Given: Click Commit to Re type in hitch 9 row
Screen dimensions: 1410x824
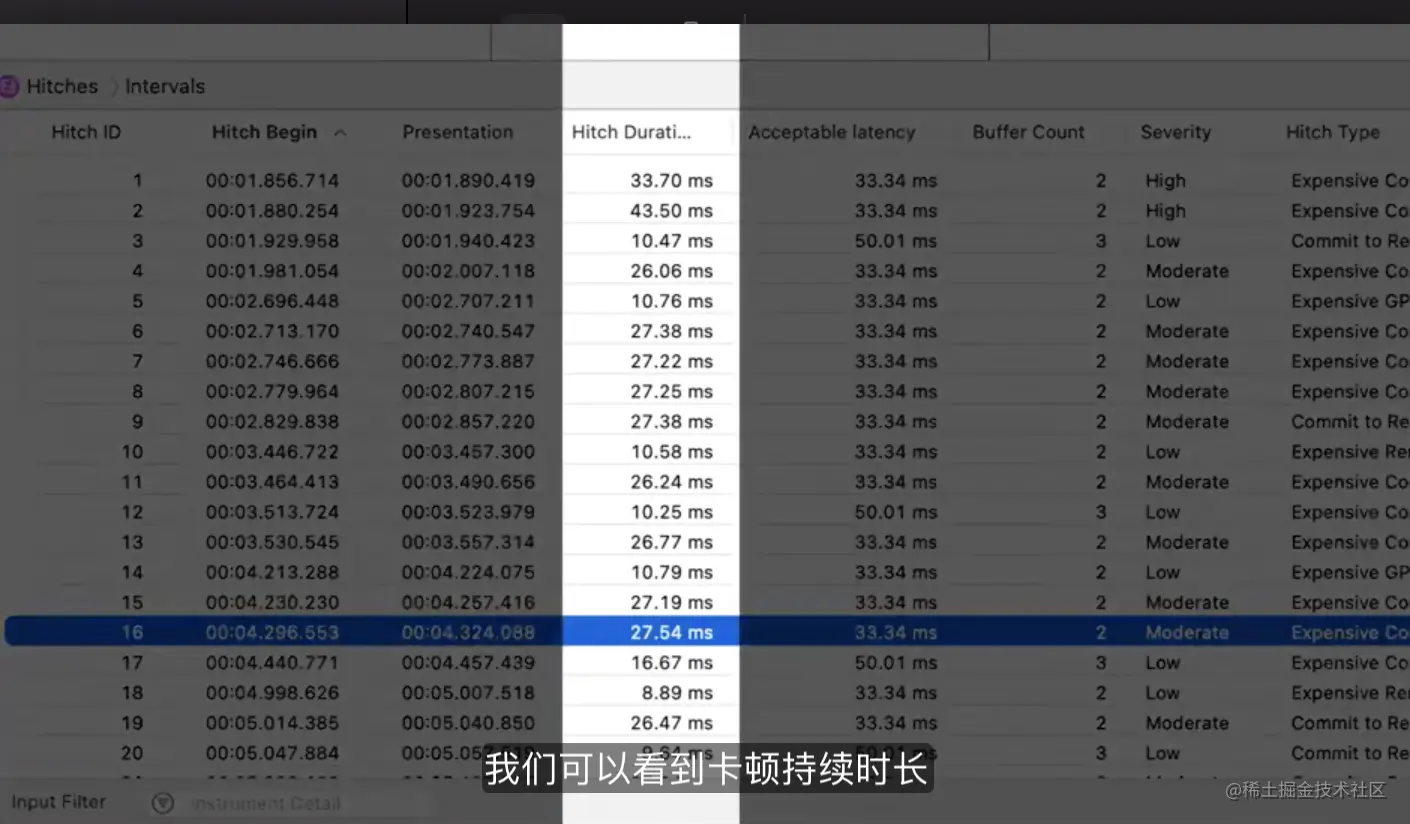Looking at the screenshot, I should [1350, 422].
